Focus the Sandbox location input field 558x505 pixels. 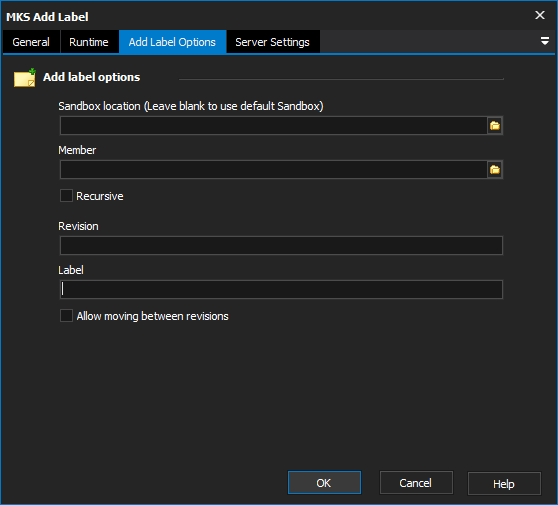pyautogui.click(x=273, y=126)
